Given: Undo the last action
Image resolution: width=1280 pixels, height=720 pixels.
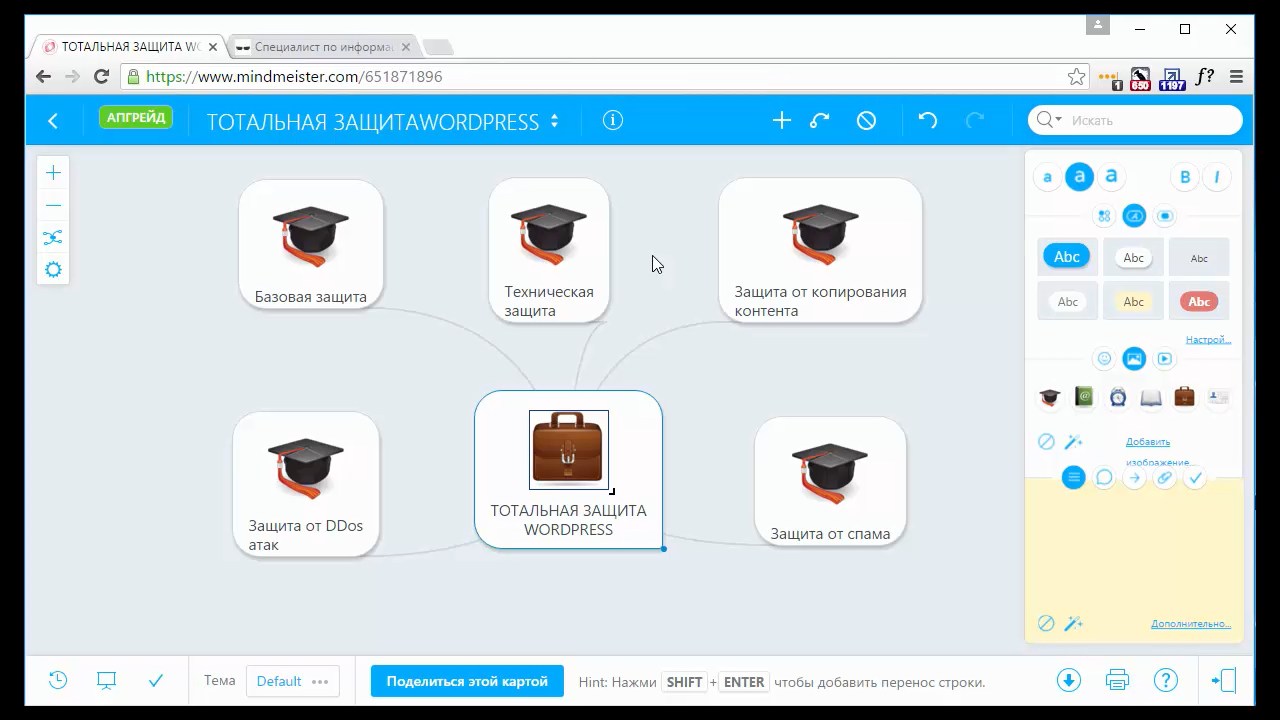Looking at the screenshot, I should click(x=928, y=120).
